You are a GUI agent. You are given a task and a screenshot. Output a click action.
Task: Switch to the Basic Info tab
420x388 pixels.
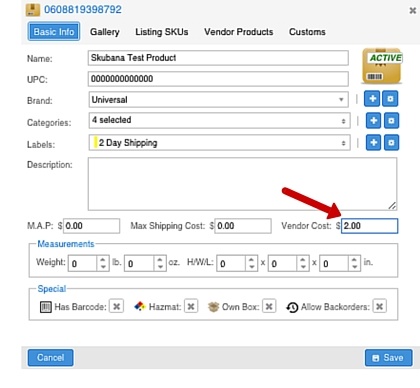tap(54, 32)
